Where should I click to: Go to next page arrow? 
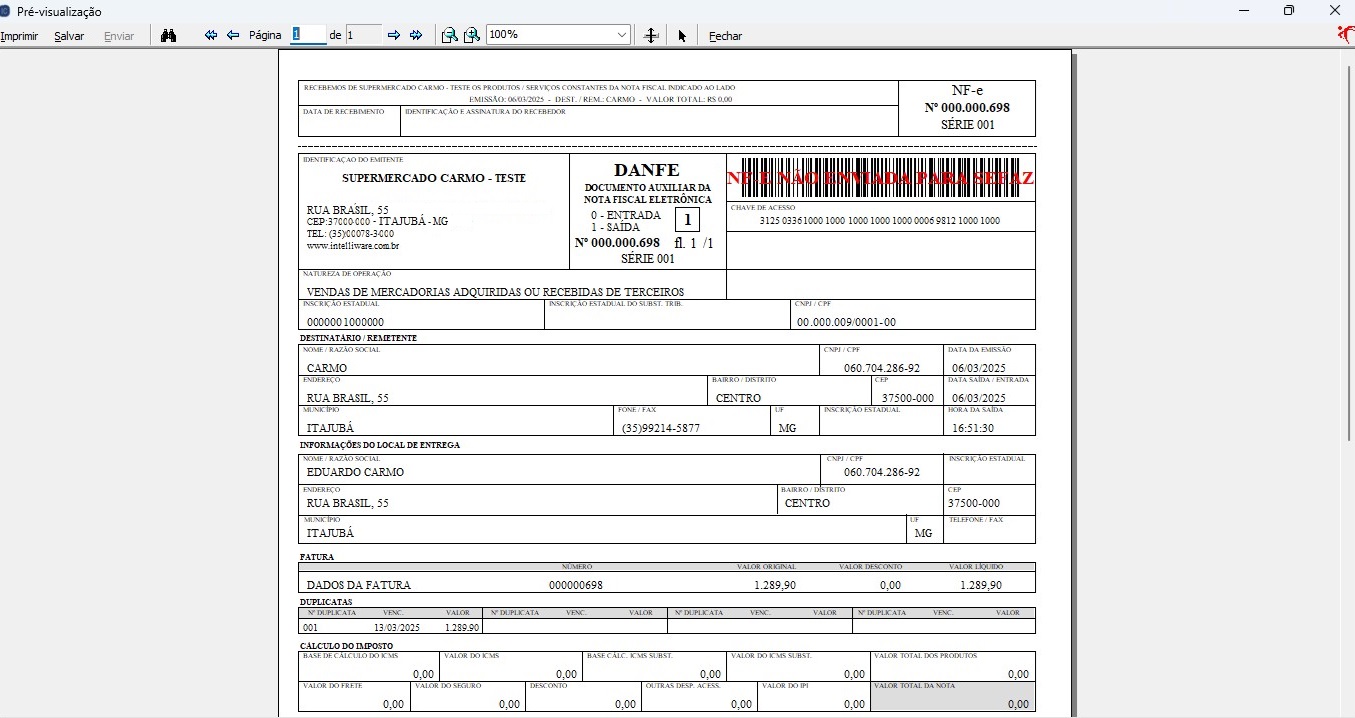tap(393, 35)
